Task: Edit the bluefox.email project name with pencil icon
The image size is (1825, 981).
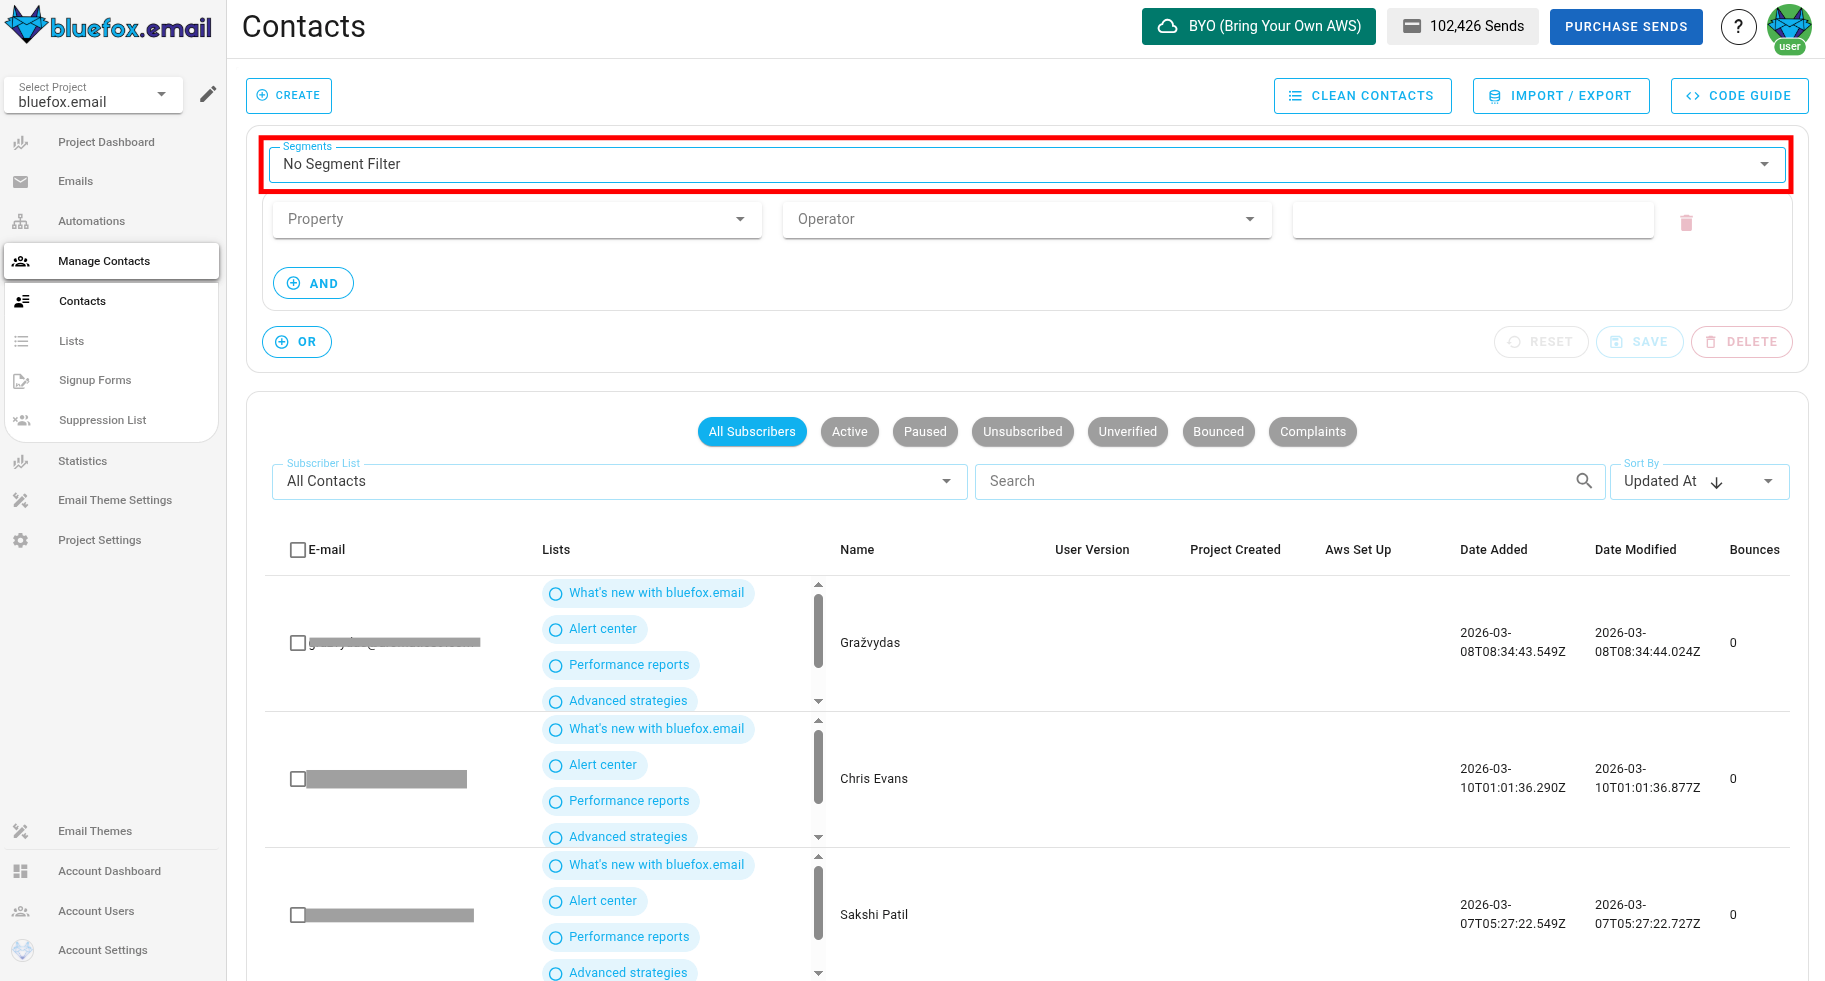Action: pyautogui.click(x=208, y=93)
